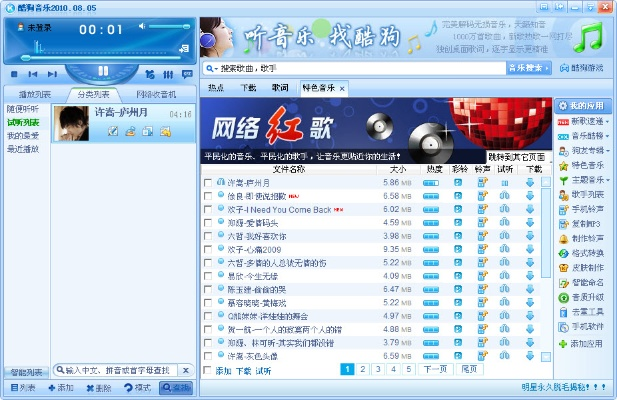Open the 跳转到其它页面 dropdown
This screenshot has height=400, width=617.
[x=518, y=157]
